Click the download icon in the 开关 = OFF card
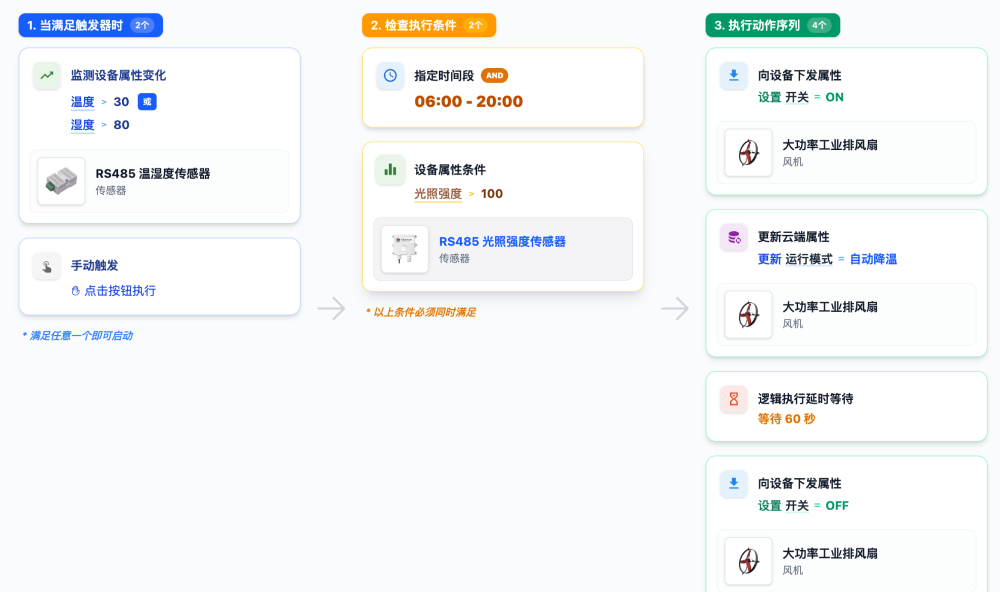This screenshot has width=1000, height=592. click(x=734, y=484)
